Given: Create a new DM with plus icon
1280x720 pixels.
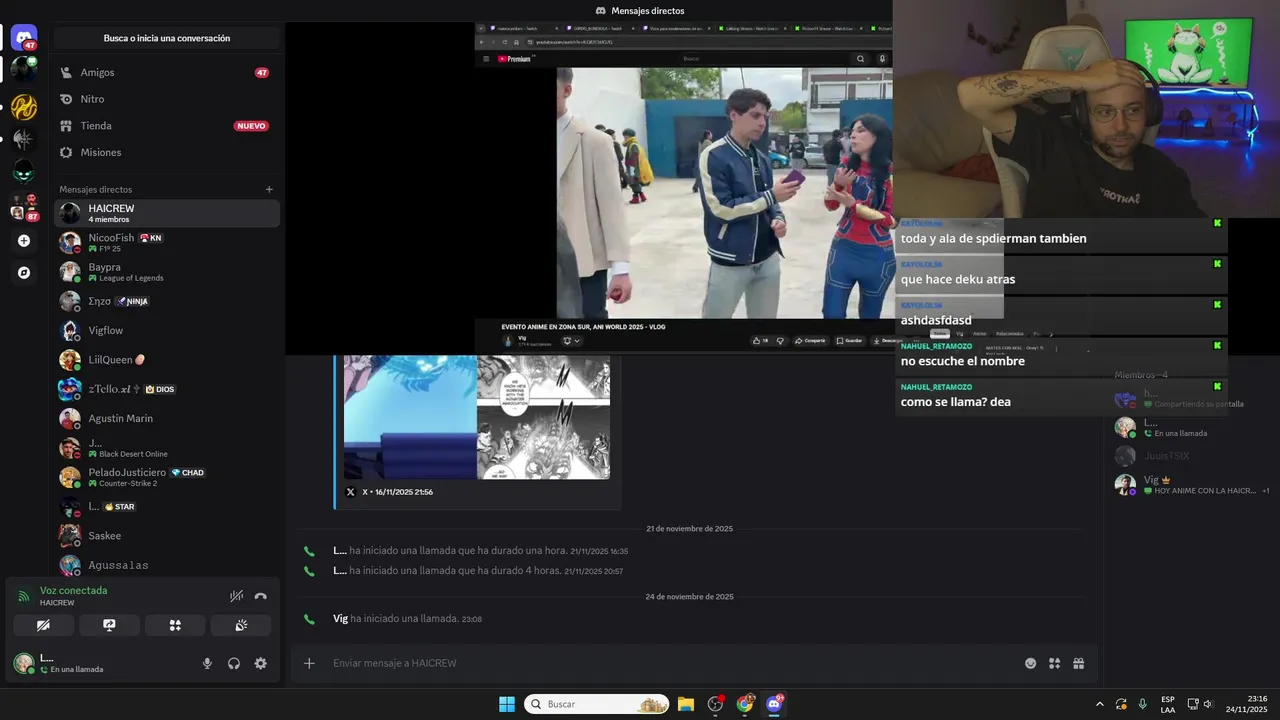Looking at the screenshot, I should coord(269,189).
